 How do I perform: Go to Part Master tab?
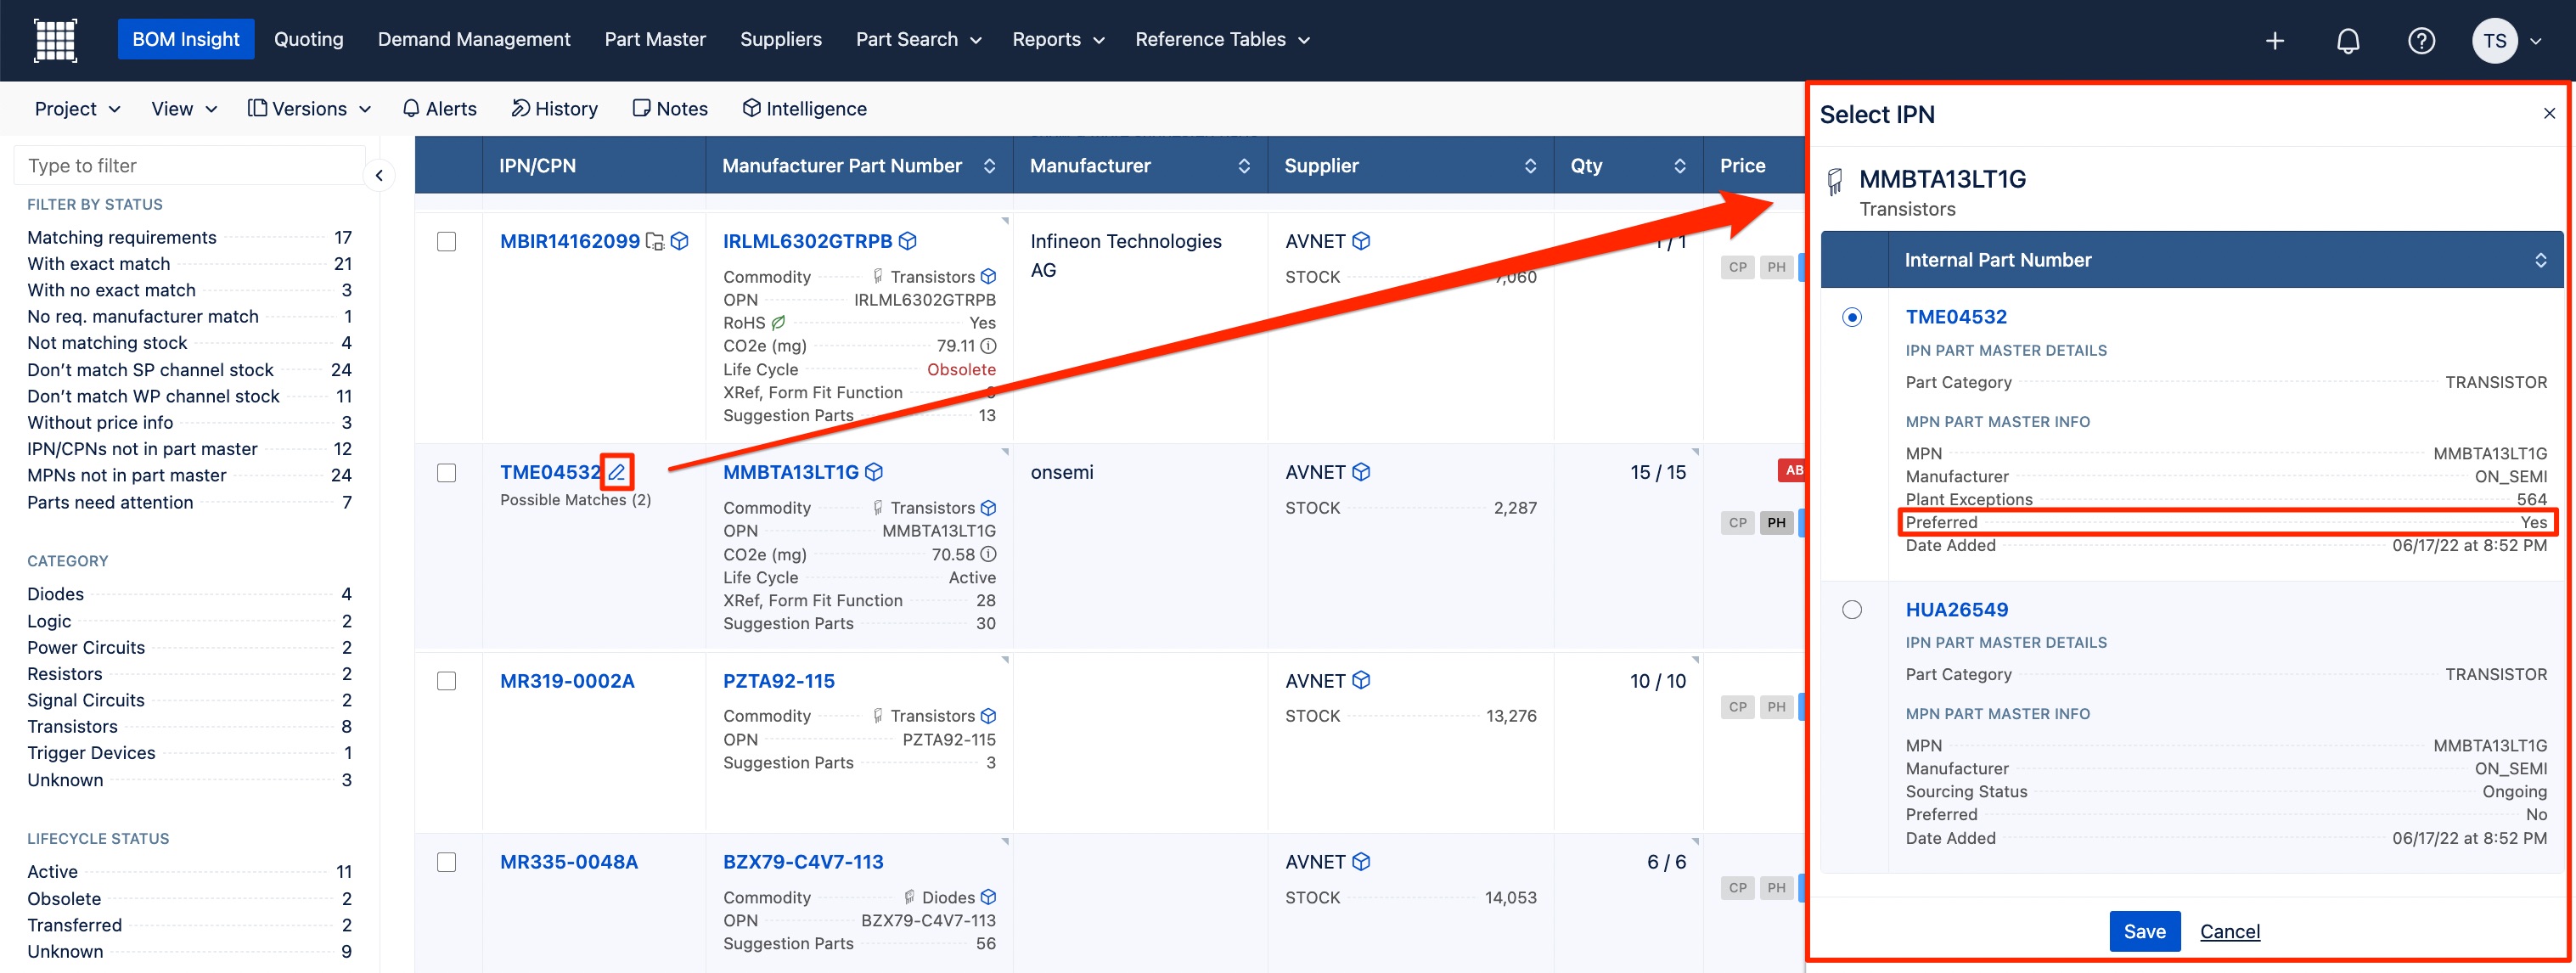click(x=655, y=40)
